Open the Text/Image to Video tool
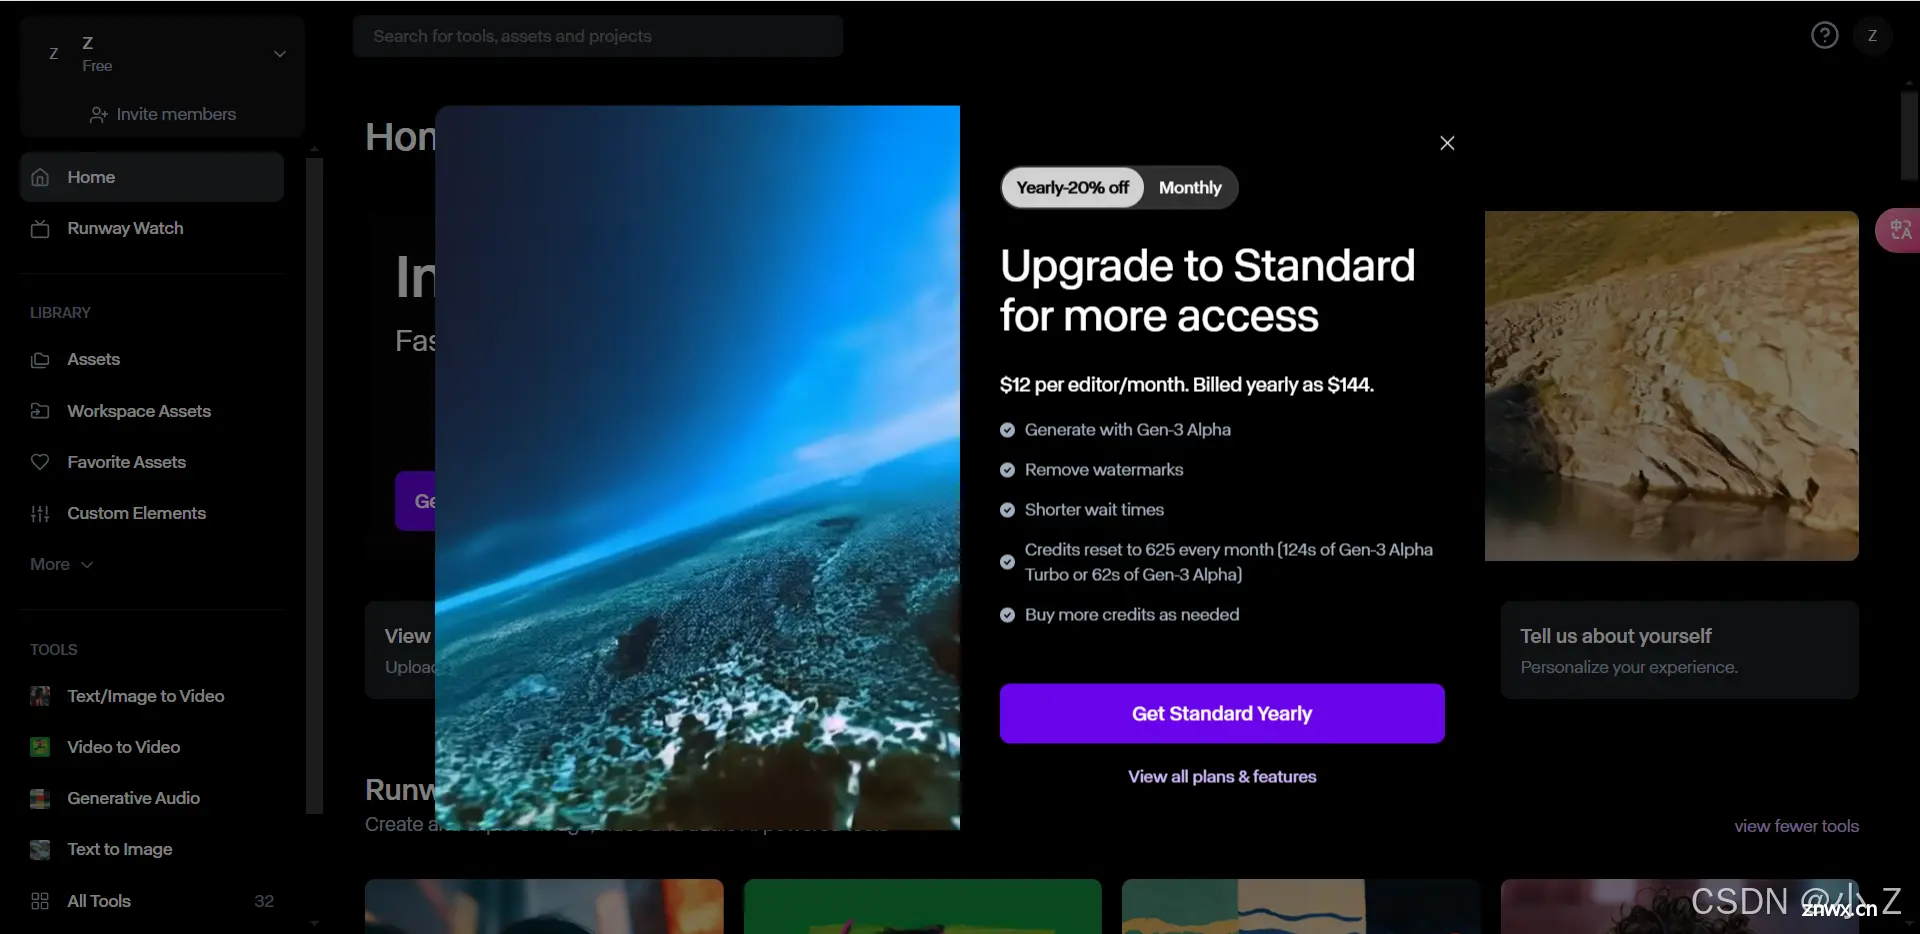This screenshot has height=934, width=1920. pyautogui.click(x=152, y=696)
